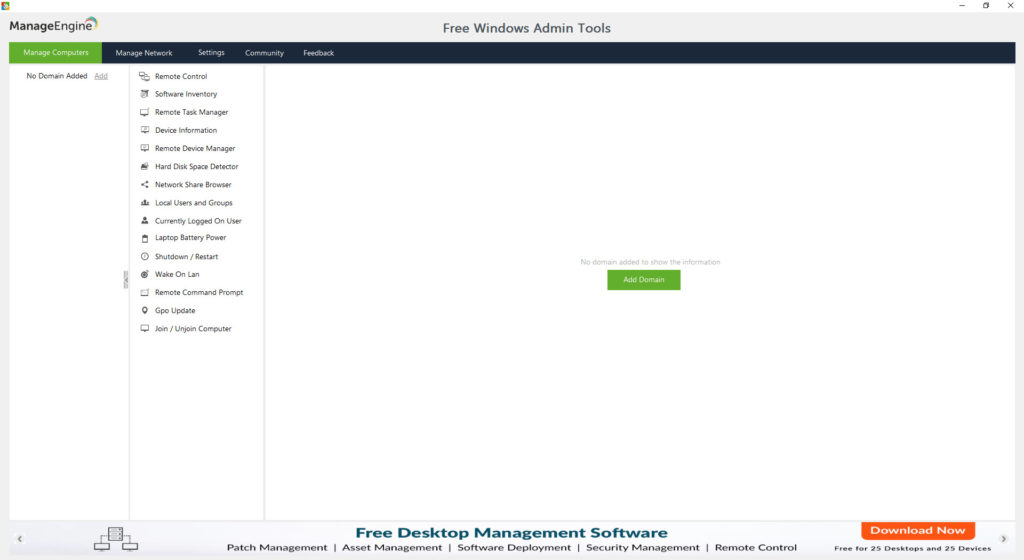The image size is (1024, 560).
Task: Click the Add link beside No Domain Added
Action: pos(101,76)
